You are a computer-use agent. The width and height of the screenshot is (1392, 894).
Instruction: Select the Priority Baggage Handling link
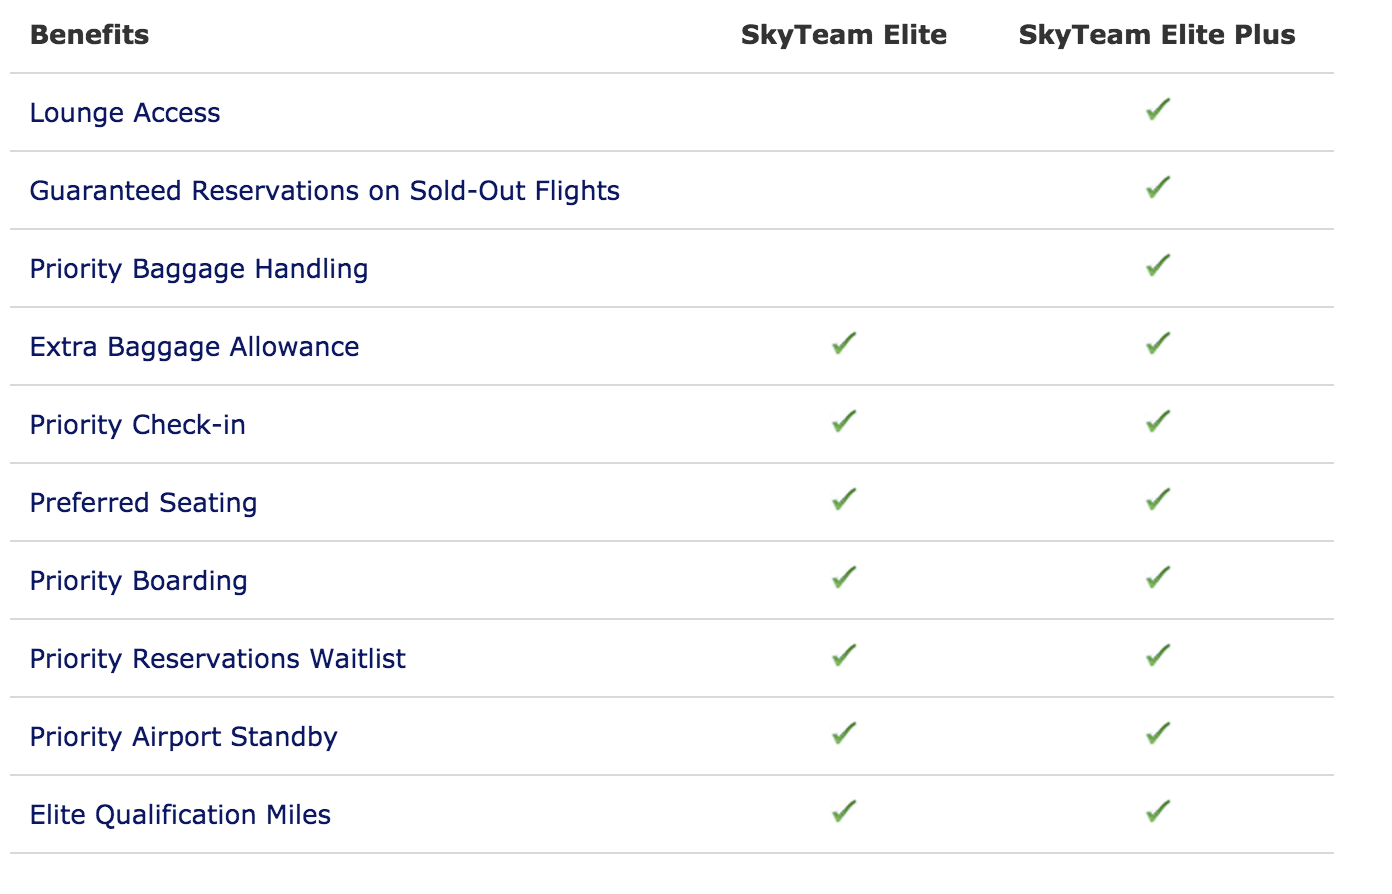[199, 269]
